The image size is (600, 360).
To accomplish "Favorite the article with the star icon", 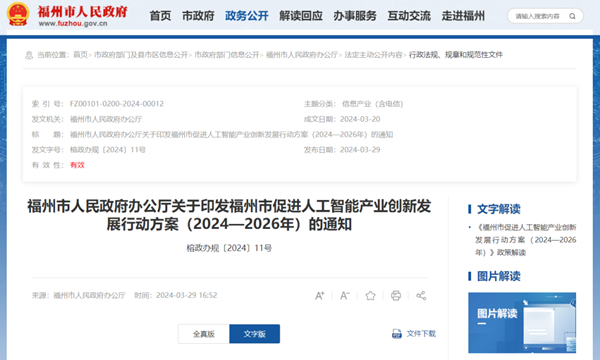I will tap(370, 296).
